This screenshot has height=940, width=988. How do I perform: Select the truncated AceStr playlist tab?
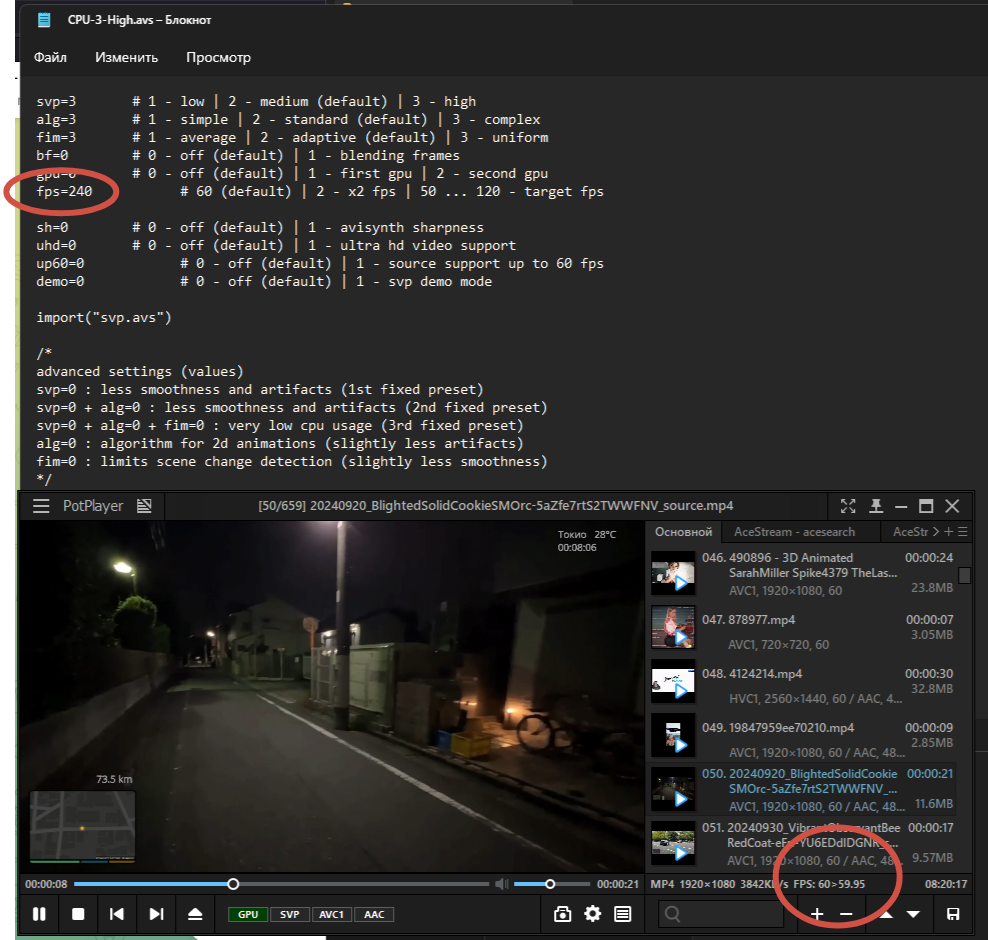click(x=910, y=532)
